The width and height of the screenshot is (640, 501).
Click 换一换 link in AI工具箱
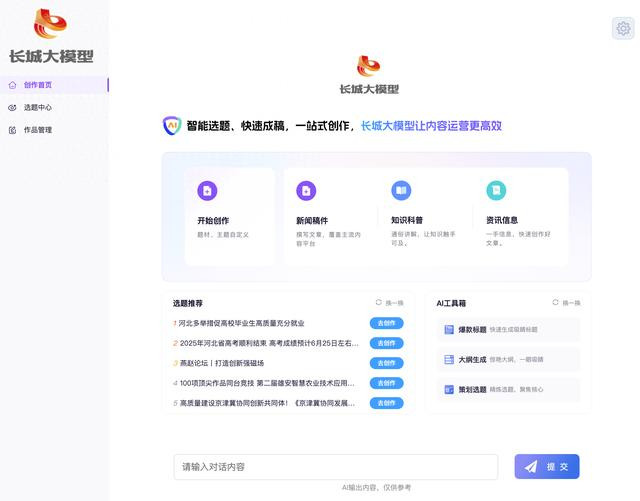[571, 303]
